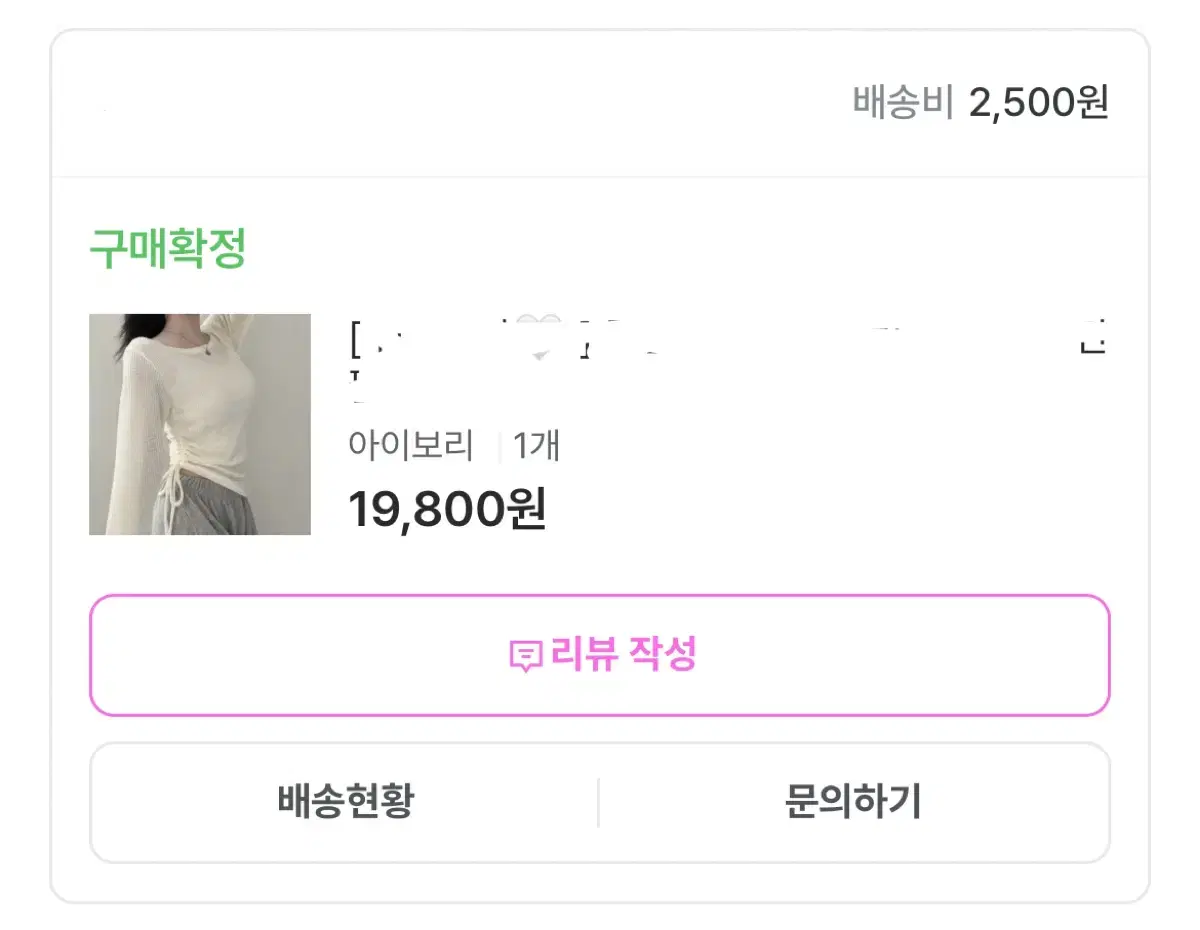
Task: Contact seller with 문의하기
Action: (x=853, y=802)
